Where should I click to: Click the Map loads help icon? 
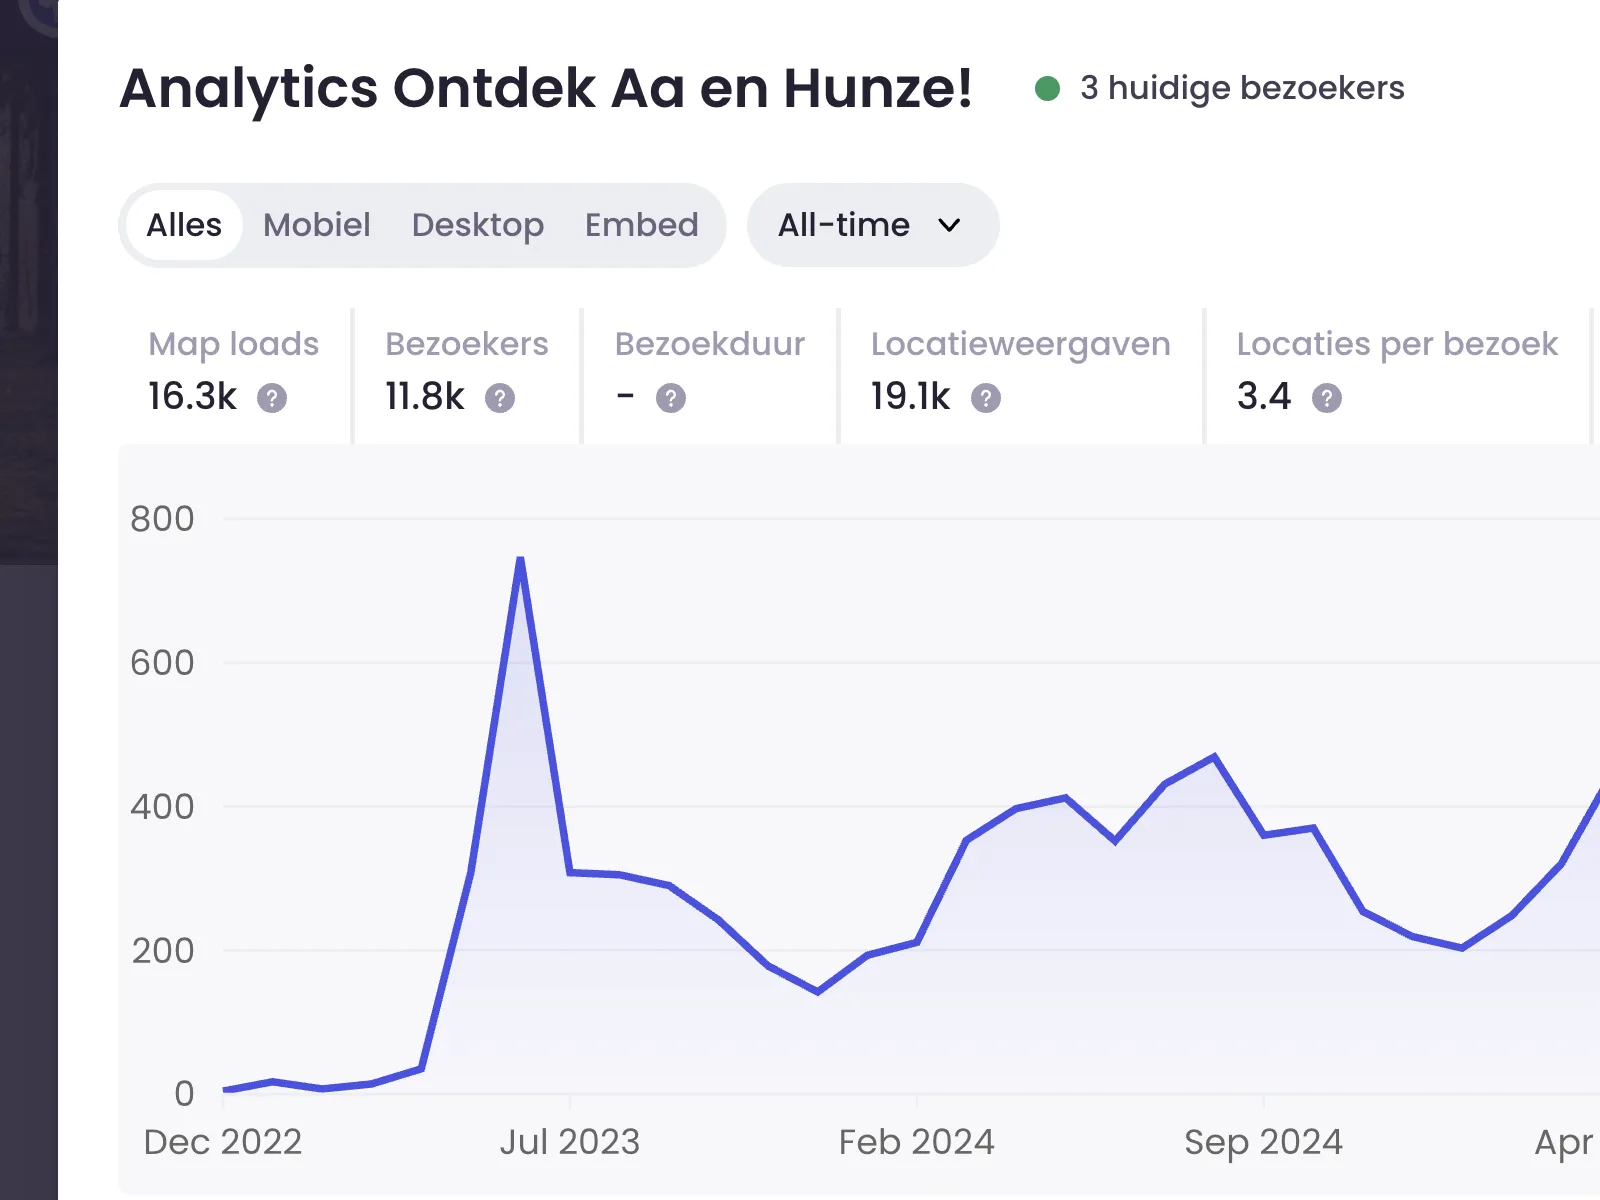271,398
